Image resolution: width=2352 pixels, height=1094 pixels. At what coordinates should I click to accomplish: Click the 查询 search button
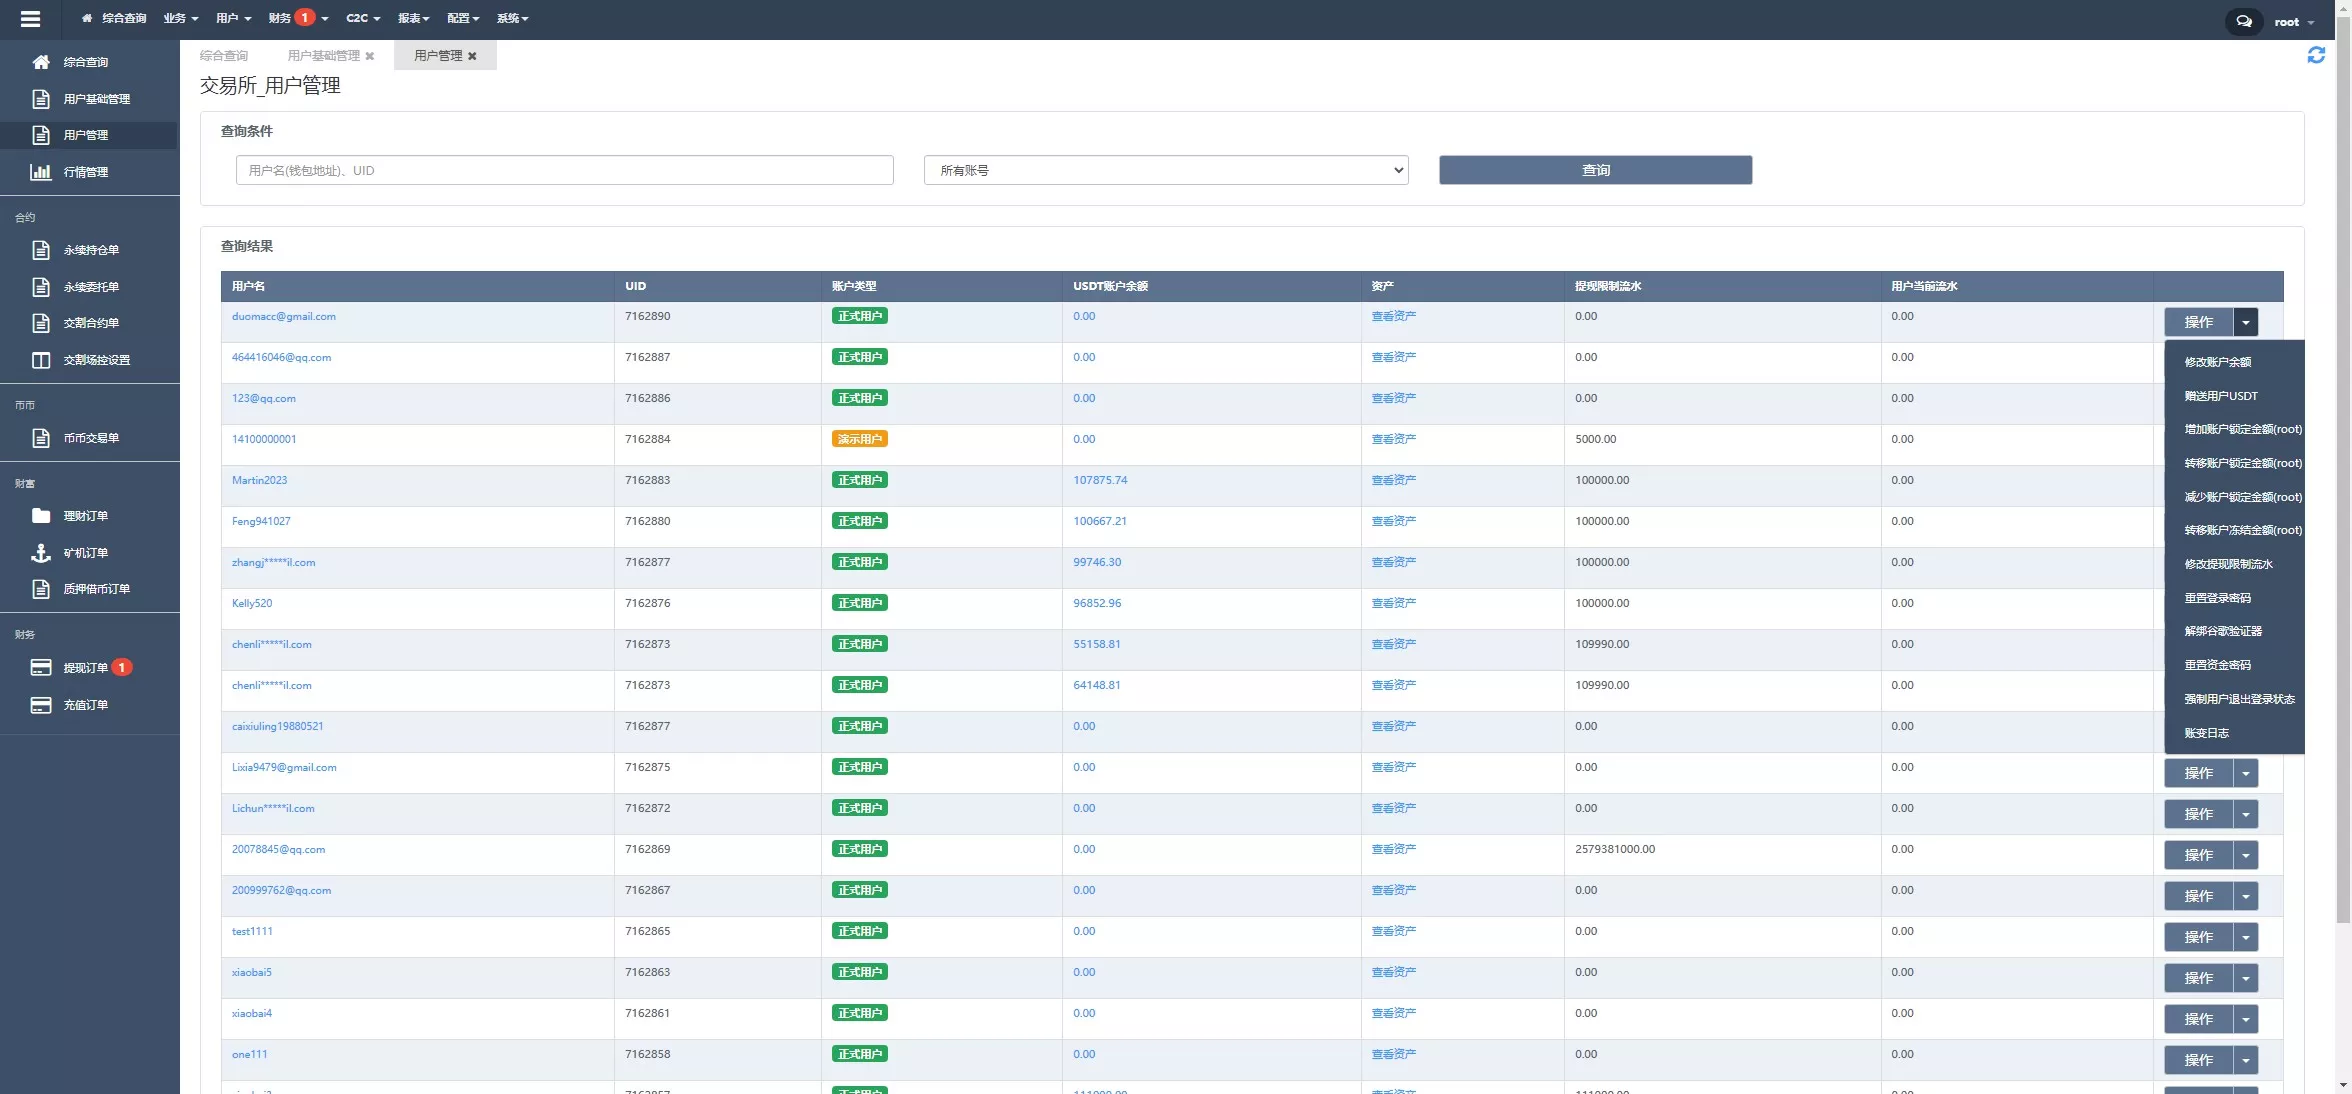click(x=1595, y=170)
